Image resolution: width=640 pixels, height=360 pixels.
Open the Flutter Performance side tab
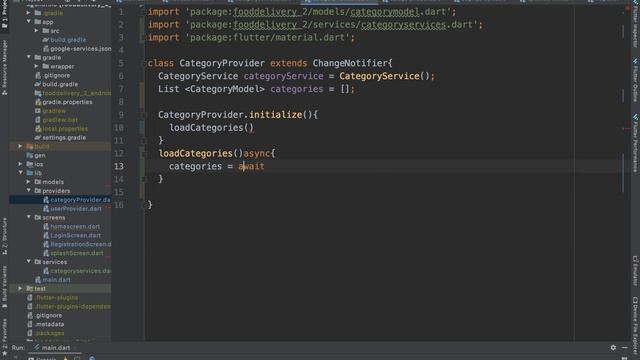pyautogui.click(x=636, y=143)
